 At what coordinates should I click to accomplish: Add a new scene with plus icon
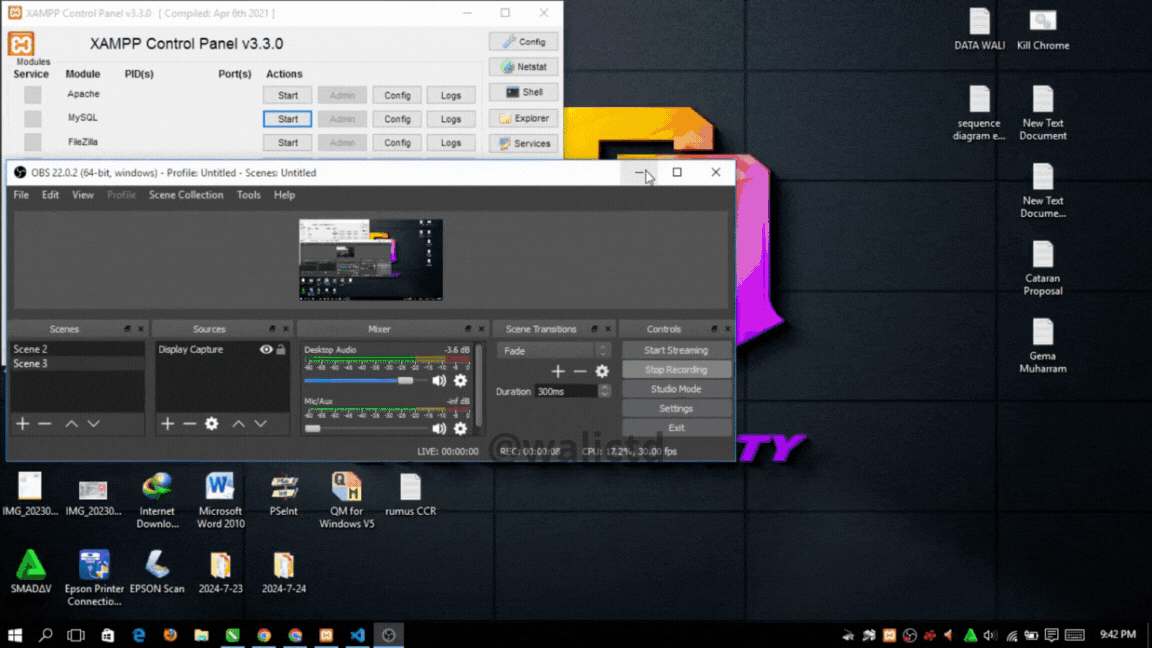[x=23, y=424]
